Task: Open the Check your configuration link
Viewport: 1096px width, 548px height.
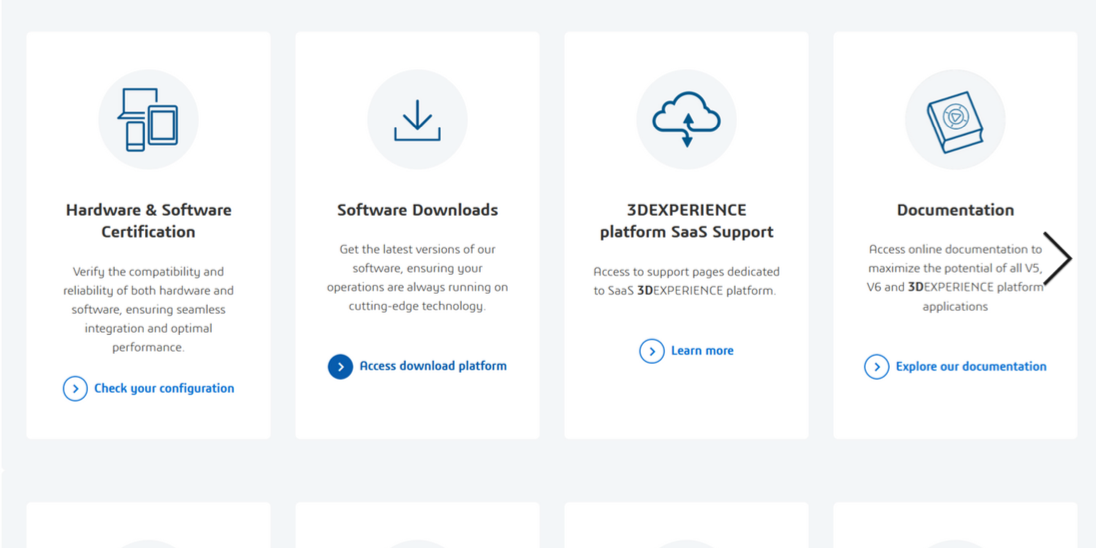Action: 163,388
